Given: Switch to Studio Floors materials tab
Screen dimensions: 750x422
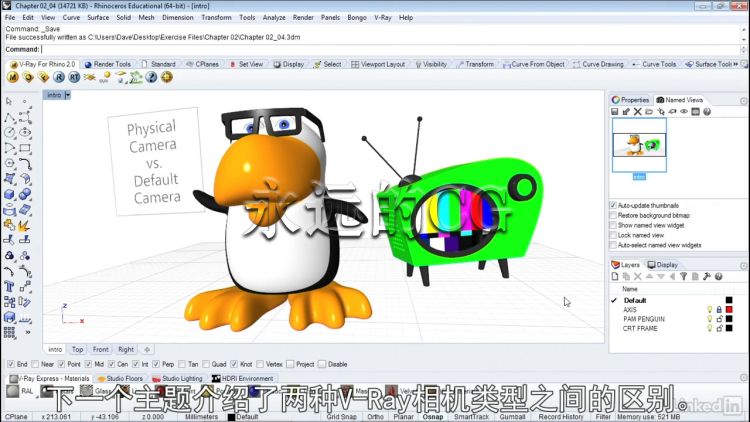Looking at the screenshot, I should click(x=120, y=378).
